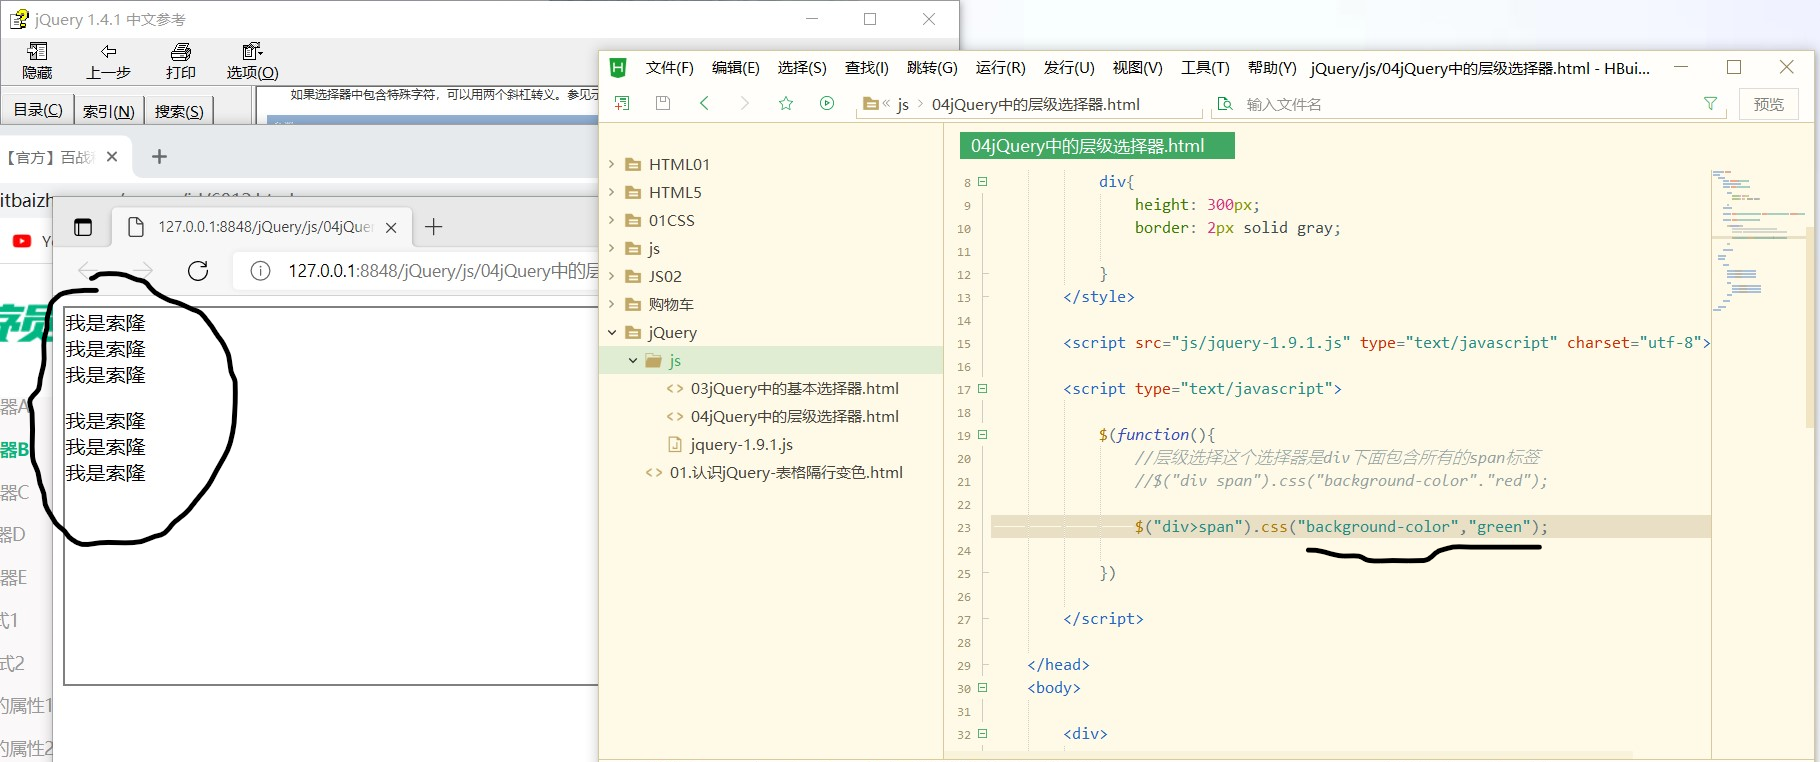This screenshot has height=762, width=1820.
Task: Open new tab beside 127.0.0.1 tab
Action: (433, 227)
